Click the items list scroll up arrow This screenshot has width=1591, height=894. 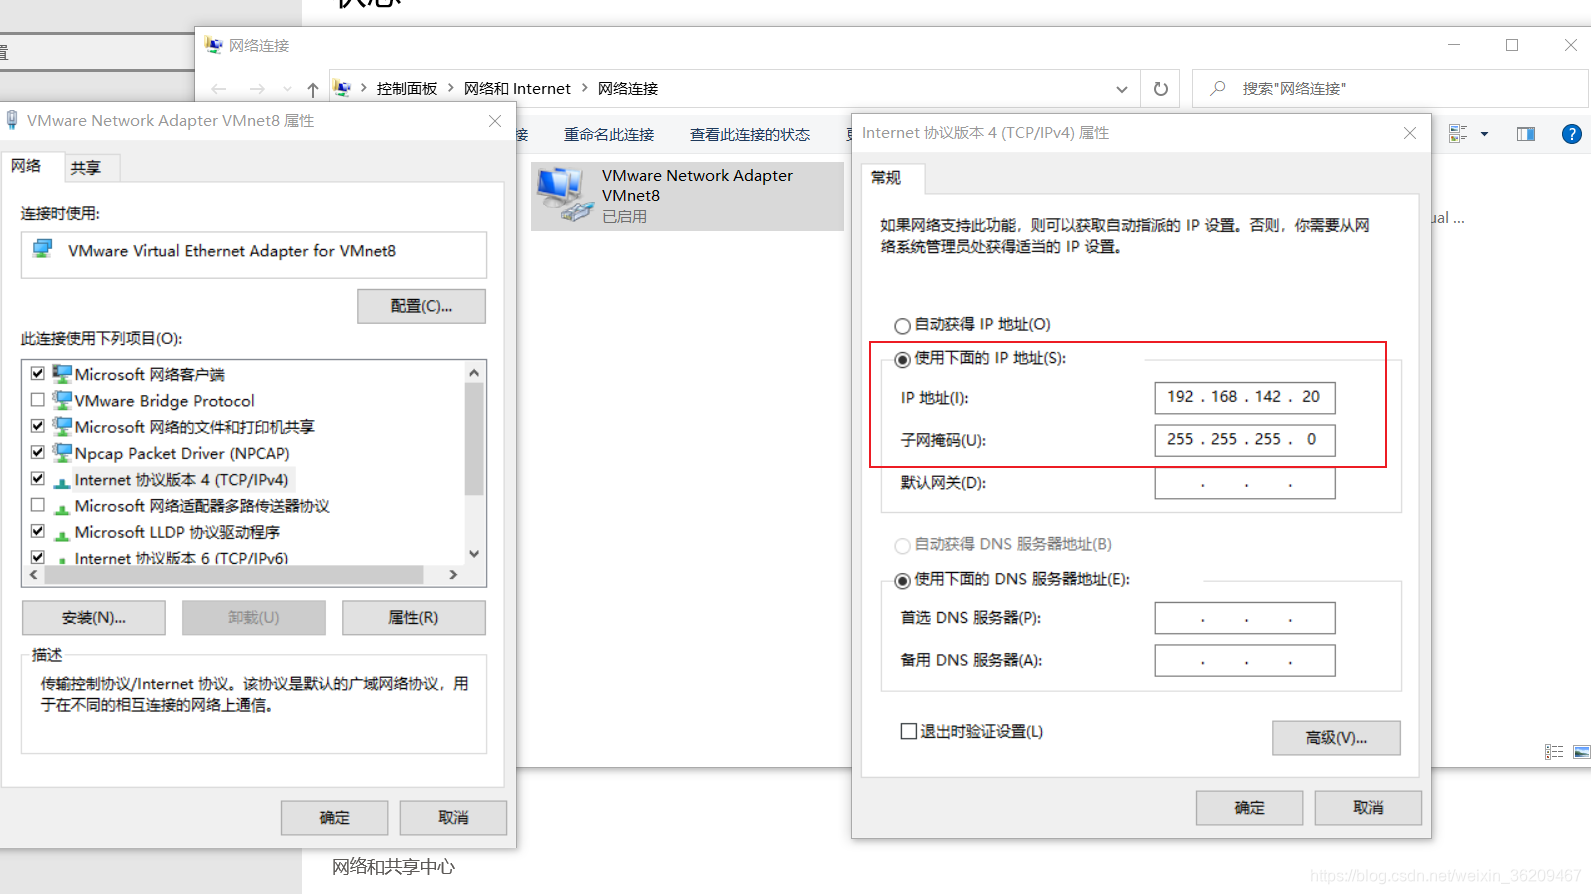474,372
